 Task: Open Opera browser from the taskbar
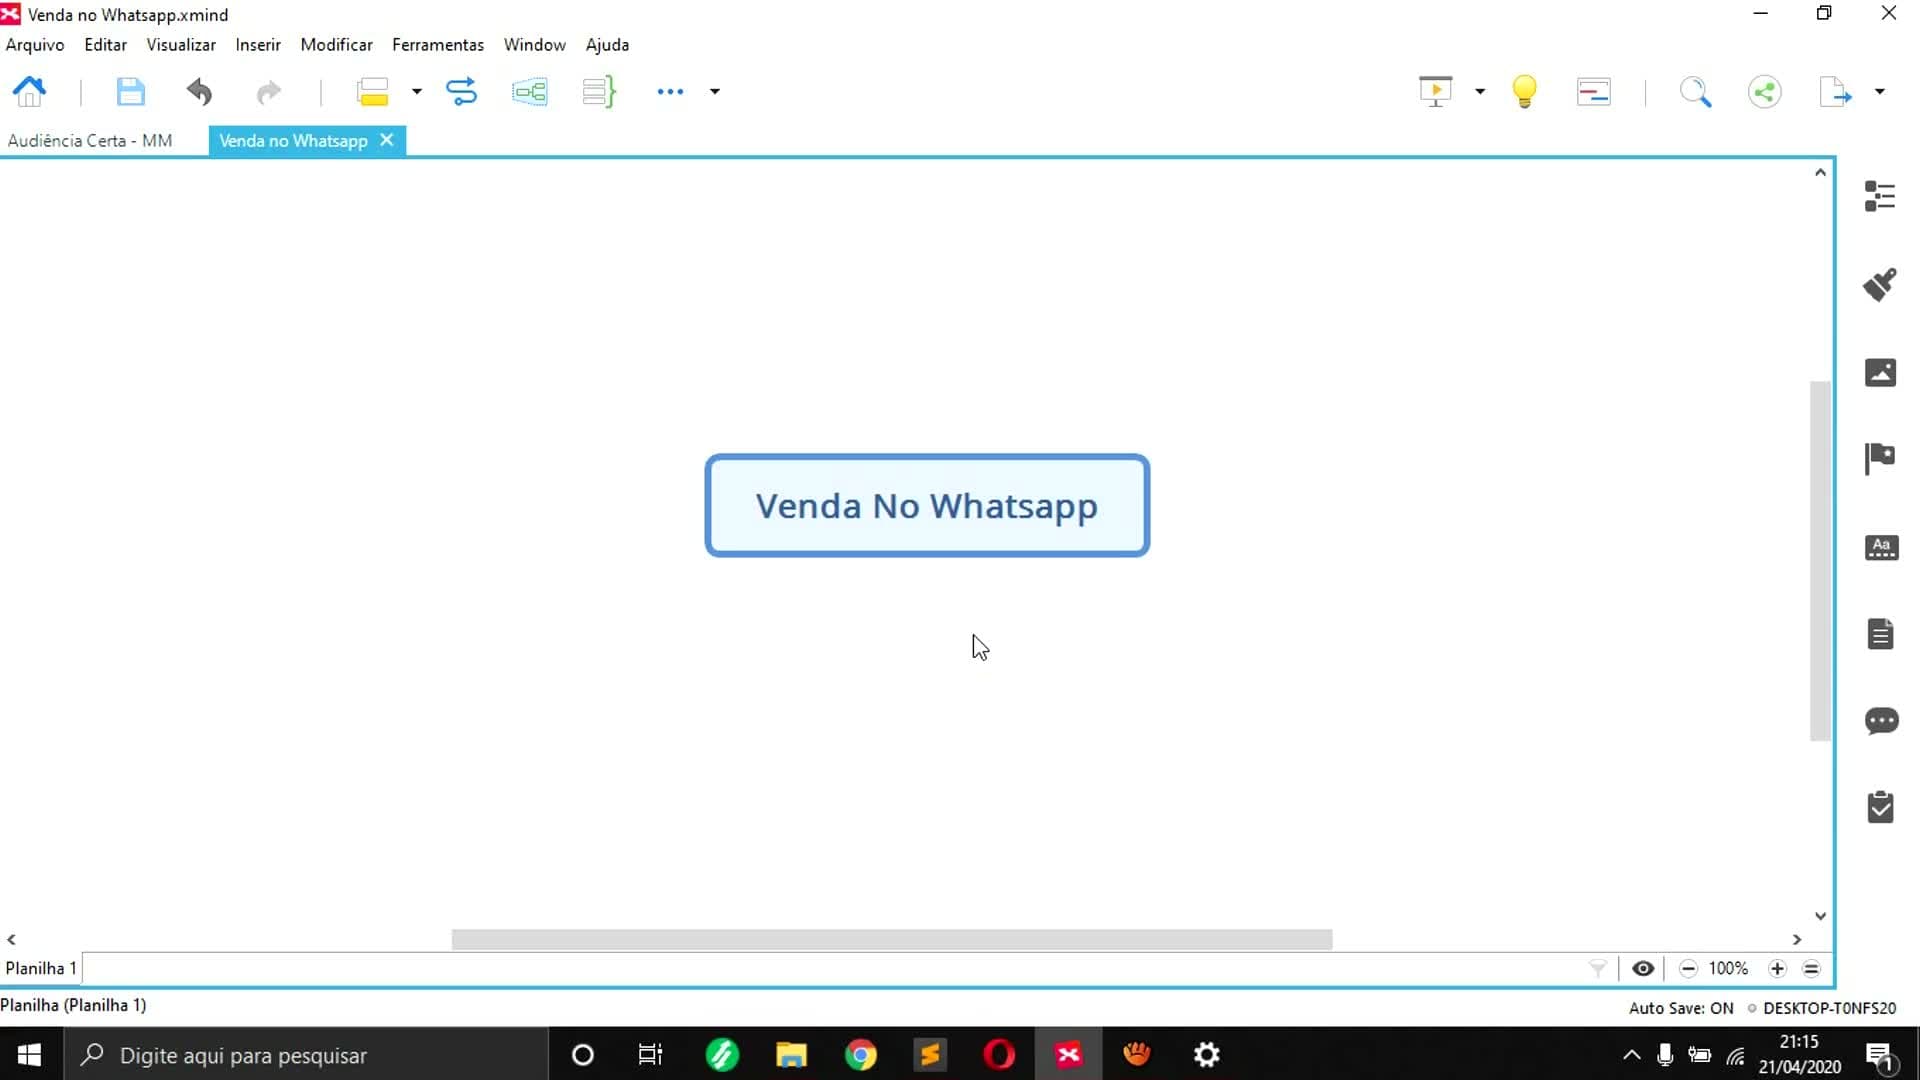pos(999,1055)
